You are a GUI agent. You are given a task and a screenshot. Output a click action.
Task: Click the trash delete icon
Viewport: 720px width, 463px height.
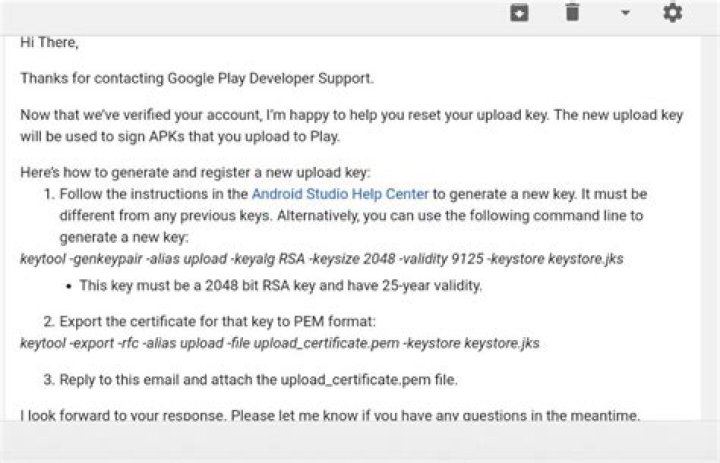coord(572,12)
